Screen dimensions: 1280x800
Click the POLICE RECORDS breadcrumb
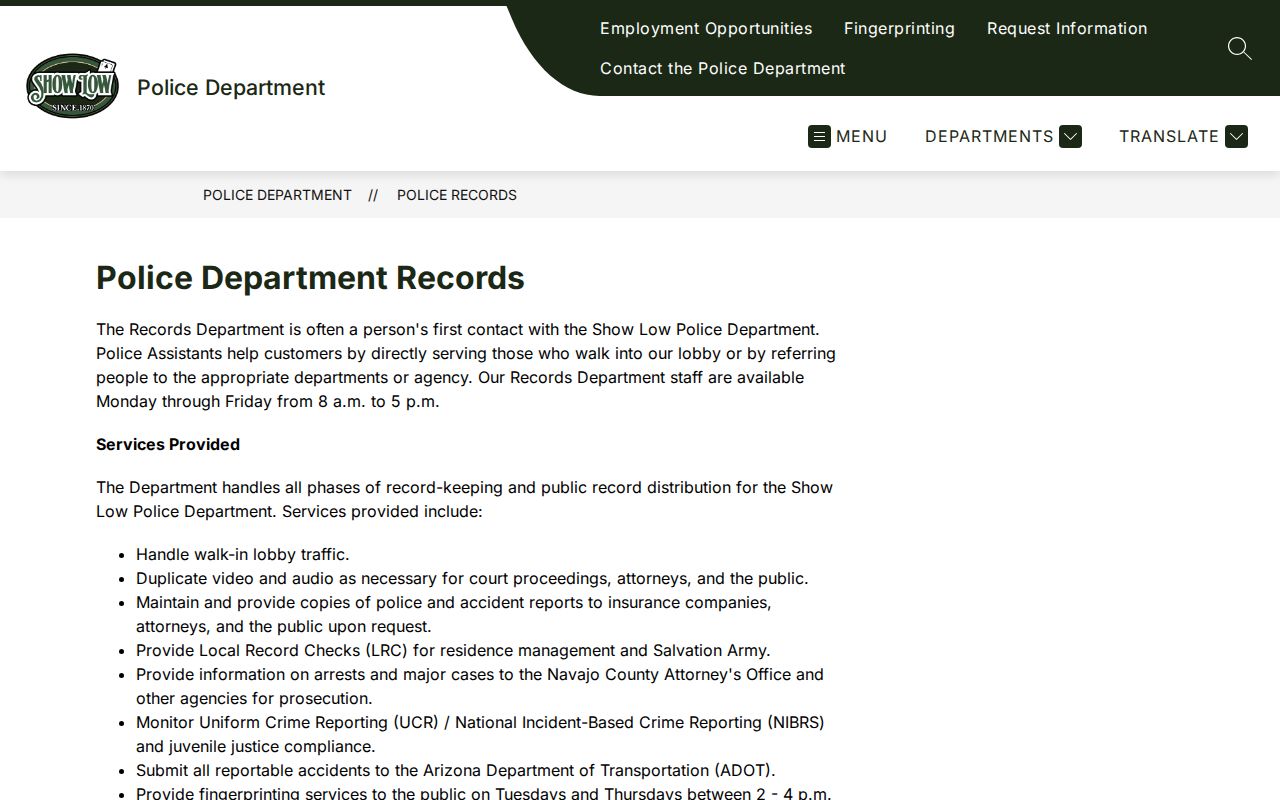(457, 195)
